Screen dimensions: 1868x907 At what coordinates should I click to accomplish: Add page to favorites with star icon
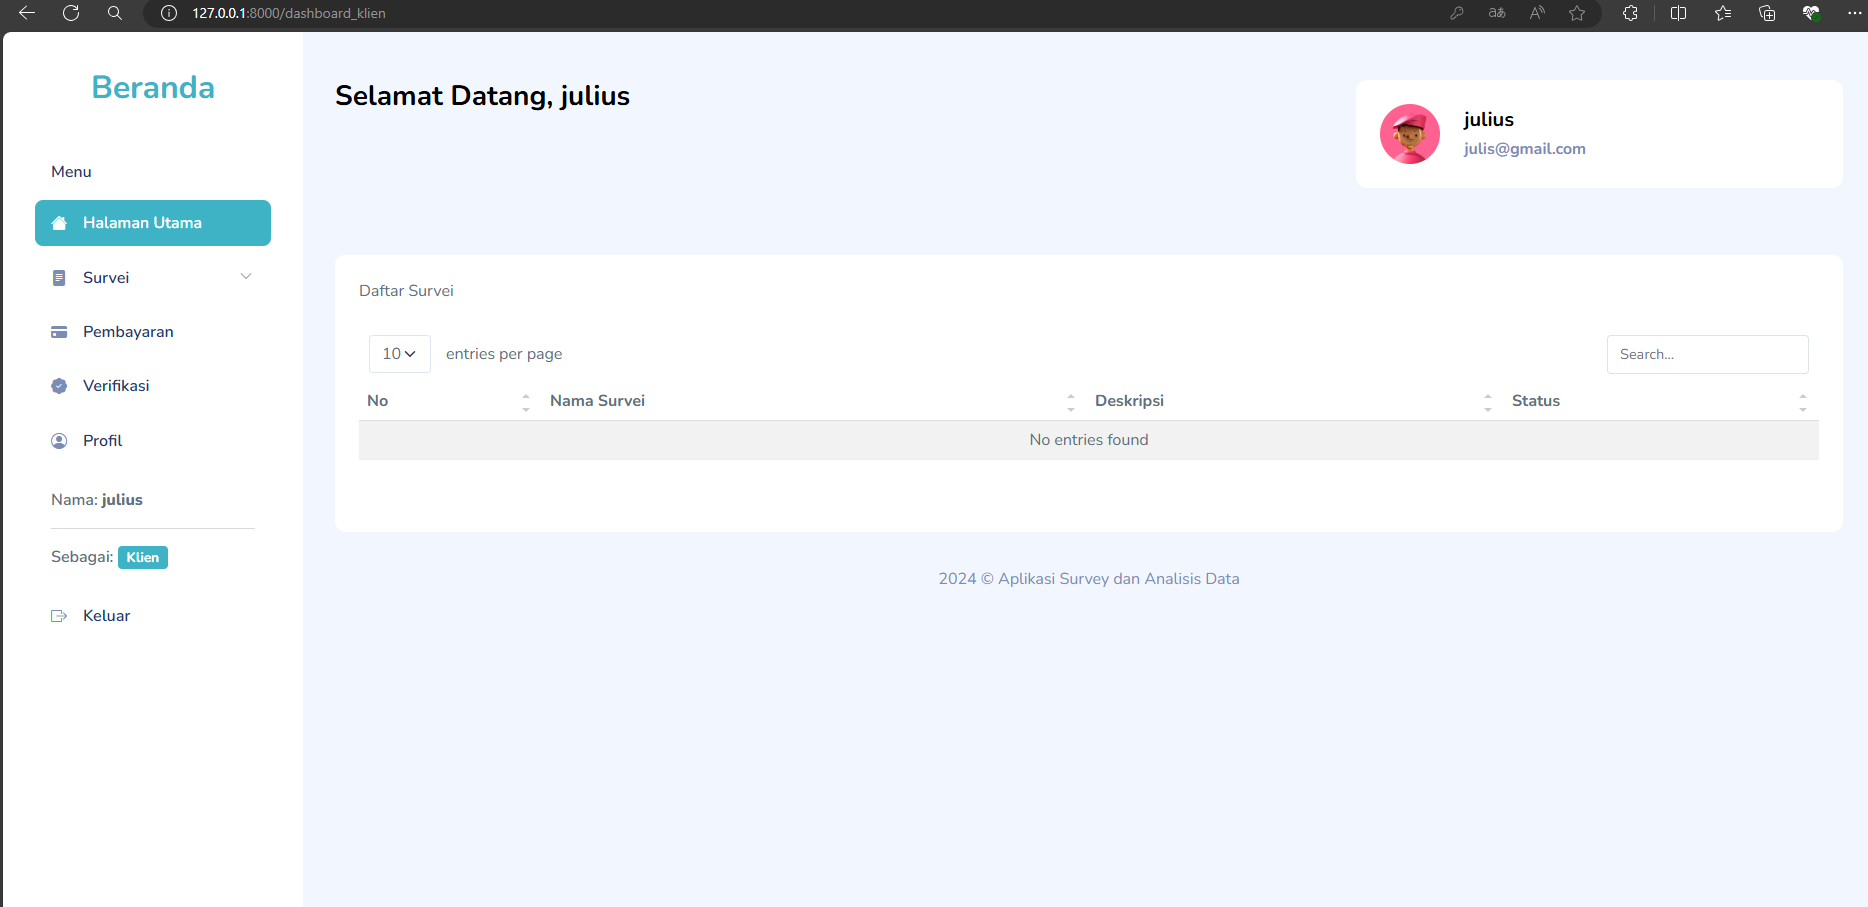click(1577, 13)
